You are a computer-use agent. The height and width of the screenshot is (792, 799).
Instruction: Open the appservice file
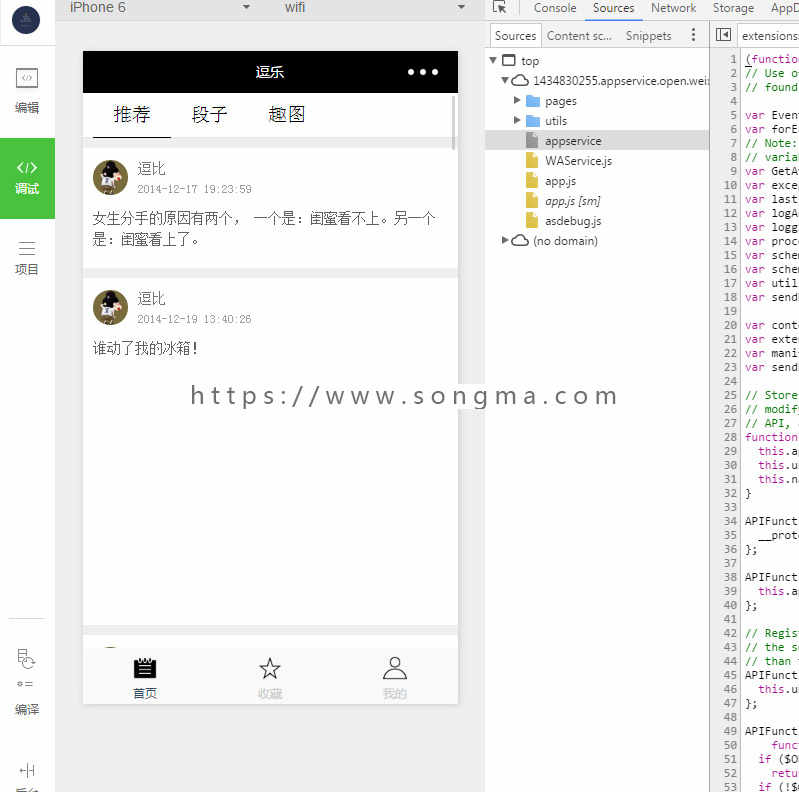(573, 141)
